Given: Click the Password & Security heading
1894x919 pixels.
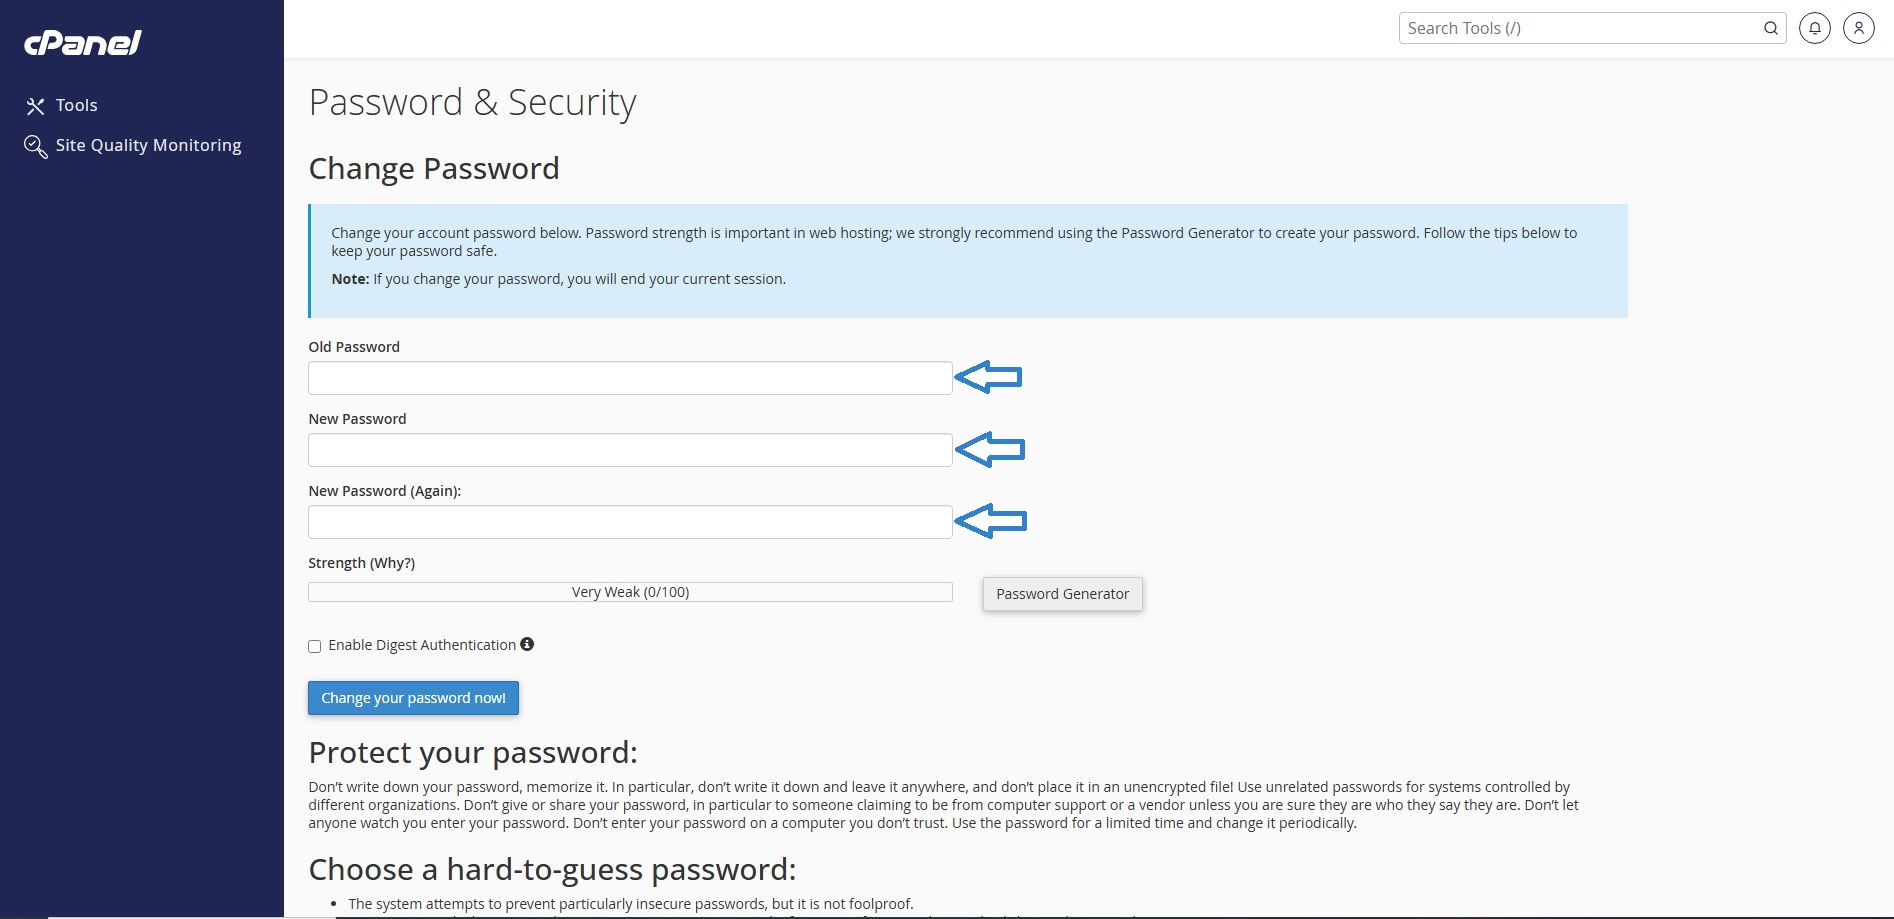Looking at the screenshot, I should tap(472, 103).
